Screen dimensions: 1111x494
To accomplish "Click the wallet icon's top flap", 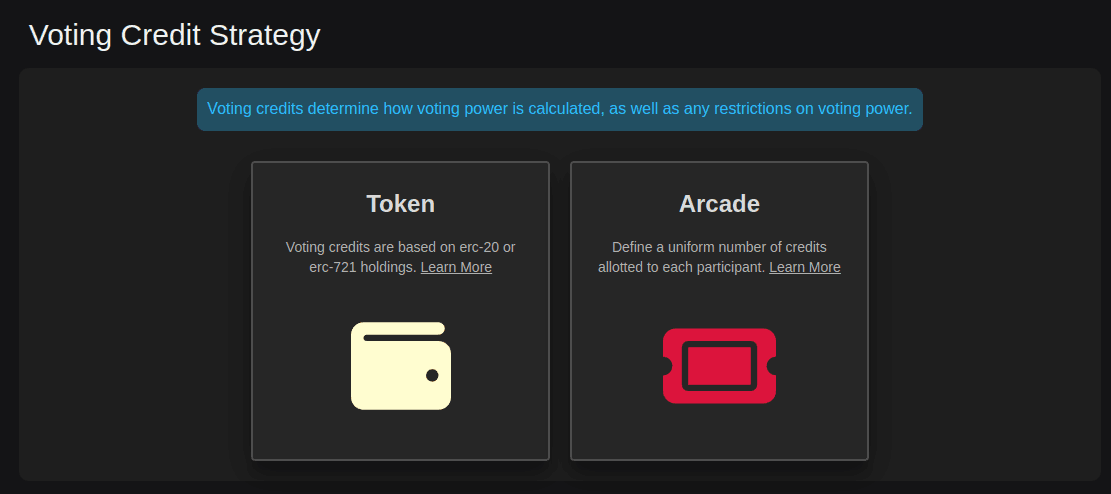I will 403,330.
